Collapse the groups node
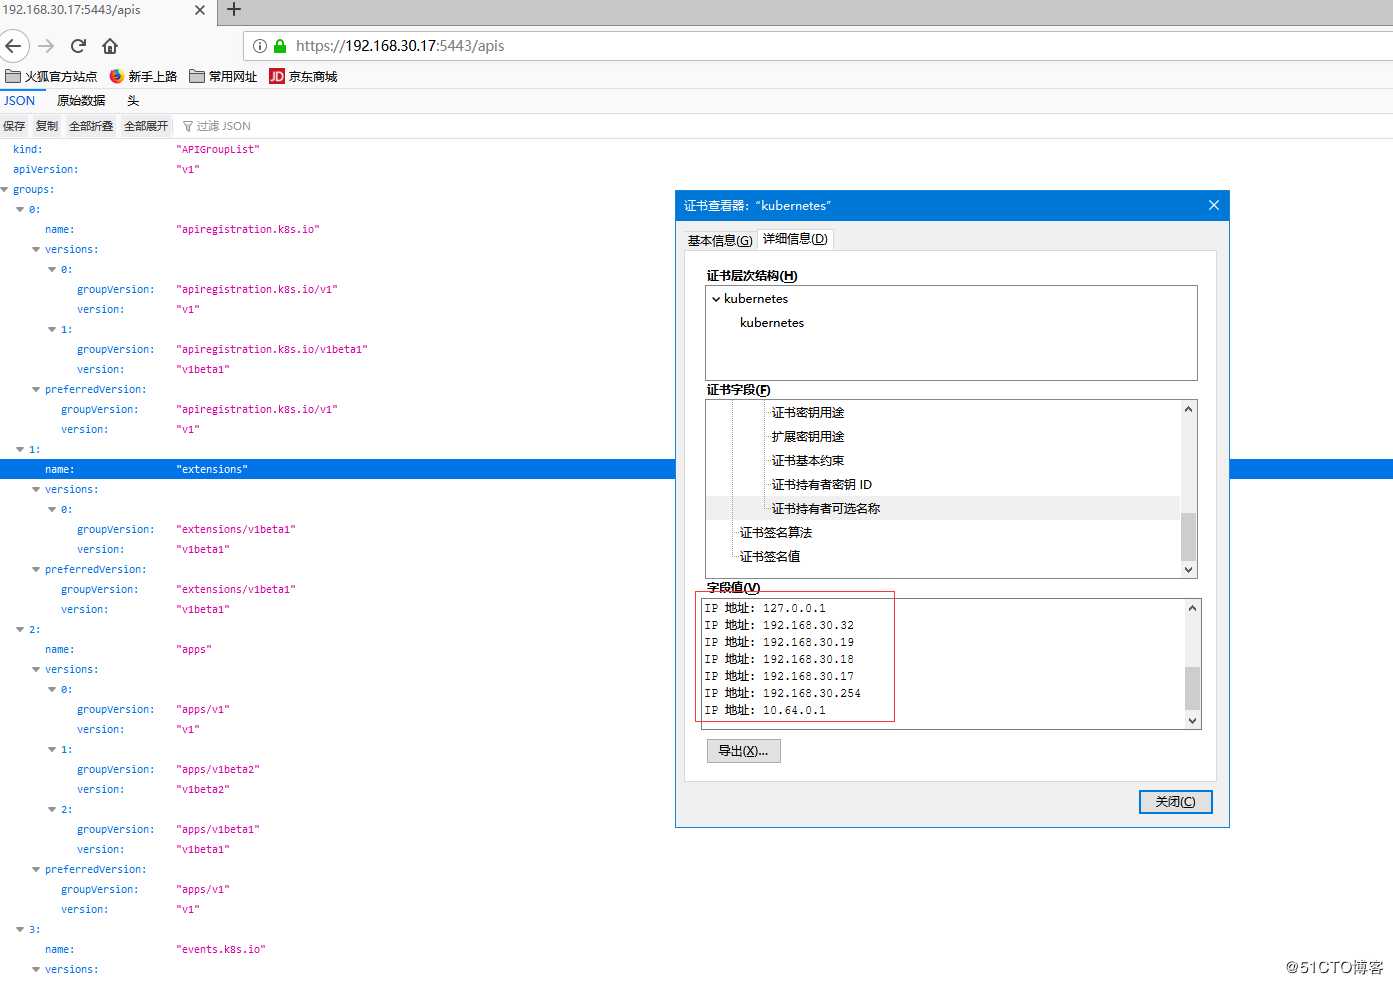The height and width of the screenshot is (984, 1393). pos(5,189)
